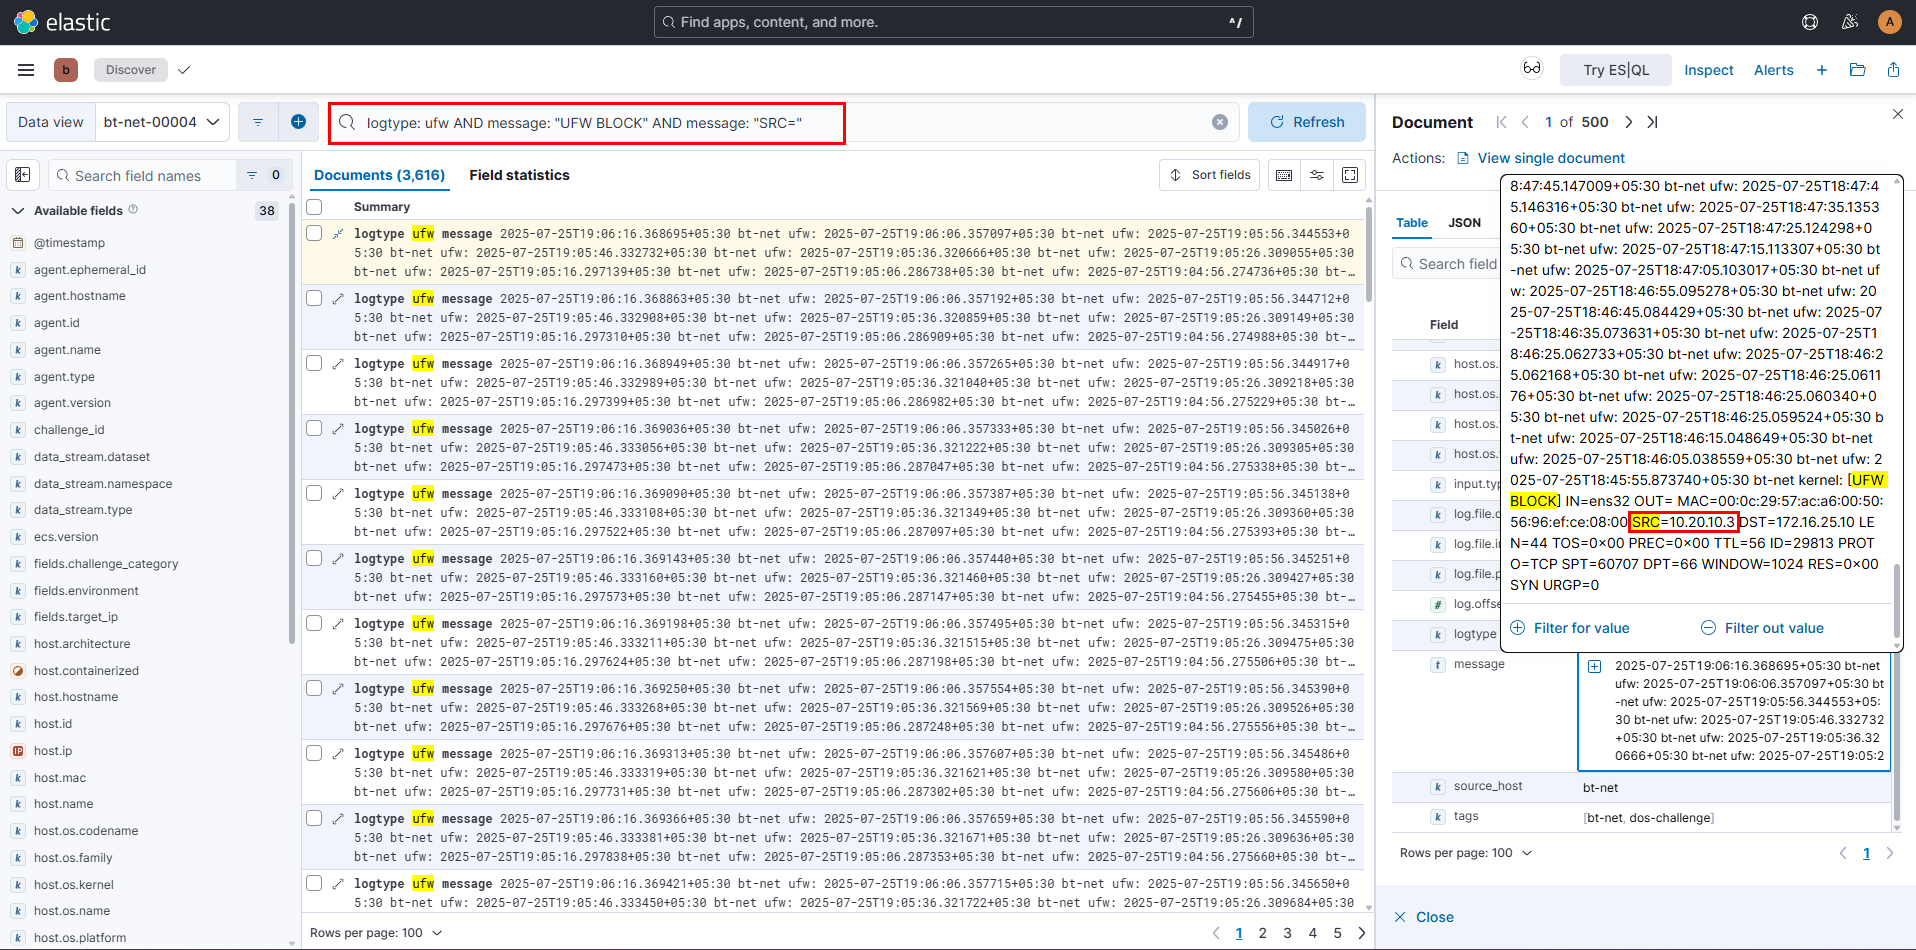1916x950 pixels.
Task: Switch to the Field statistics tab
Action: pos(519,175)
